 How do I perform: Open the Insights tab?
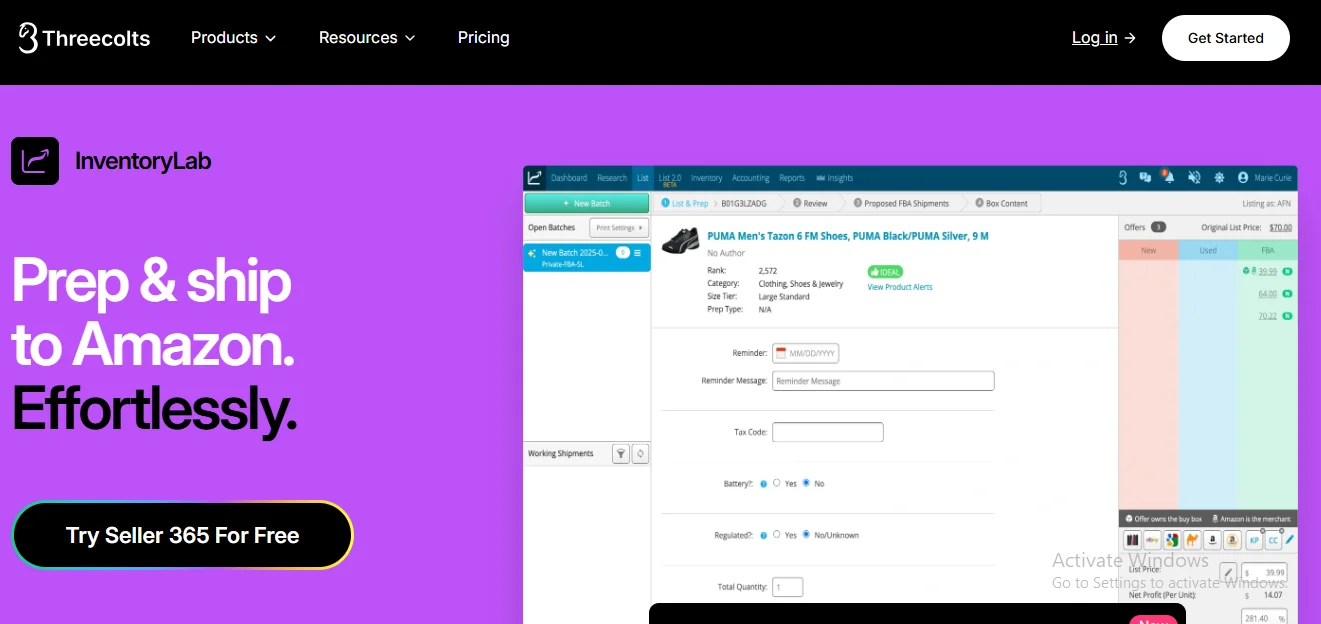tap(835, 178)
